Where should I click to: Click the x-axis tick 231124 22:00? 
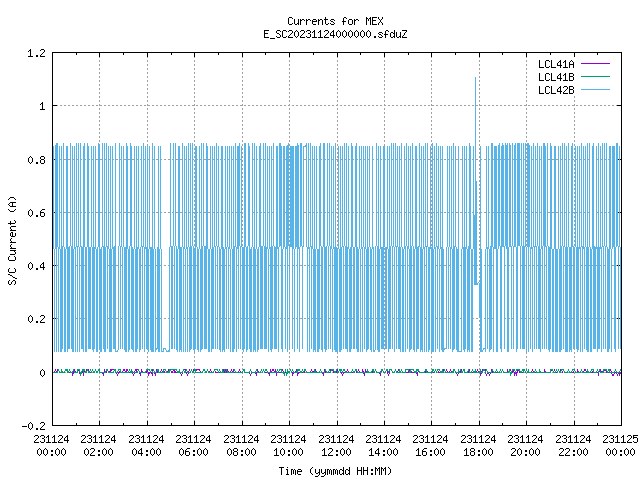click(573, 446)
